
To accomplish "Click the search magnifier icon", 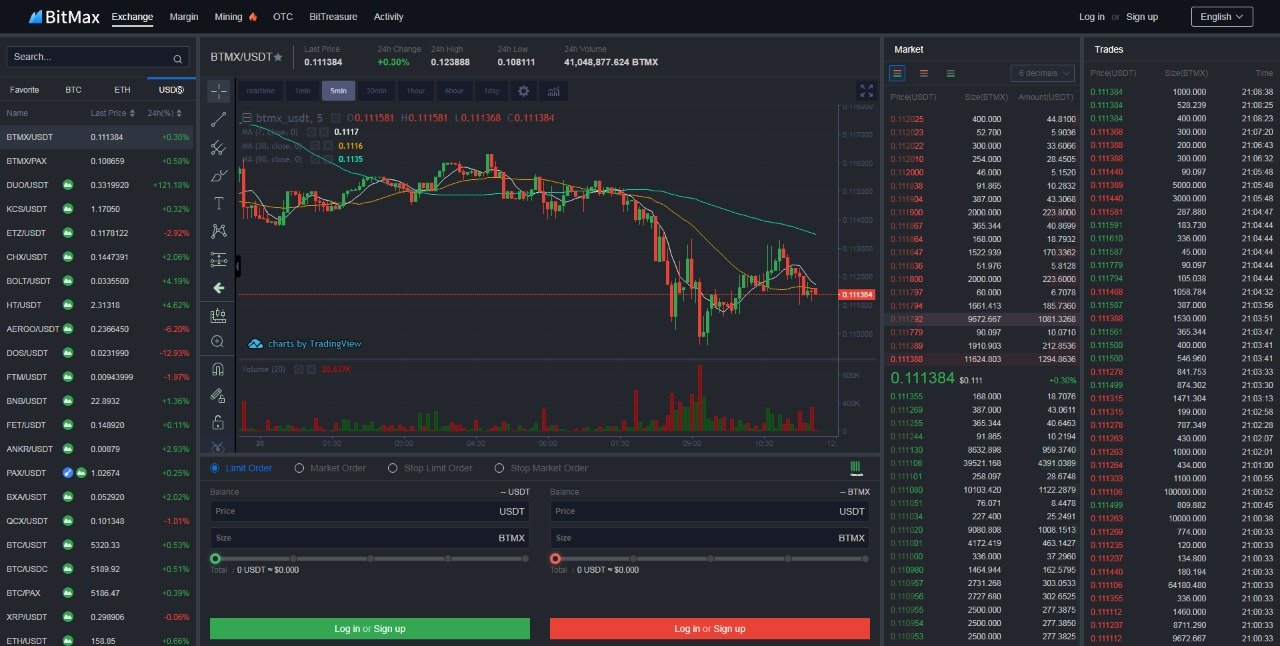I will (x=178, y=58).
